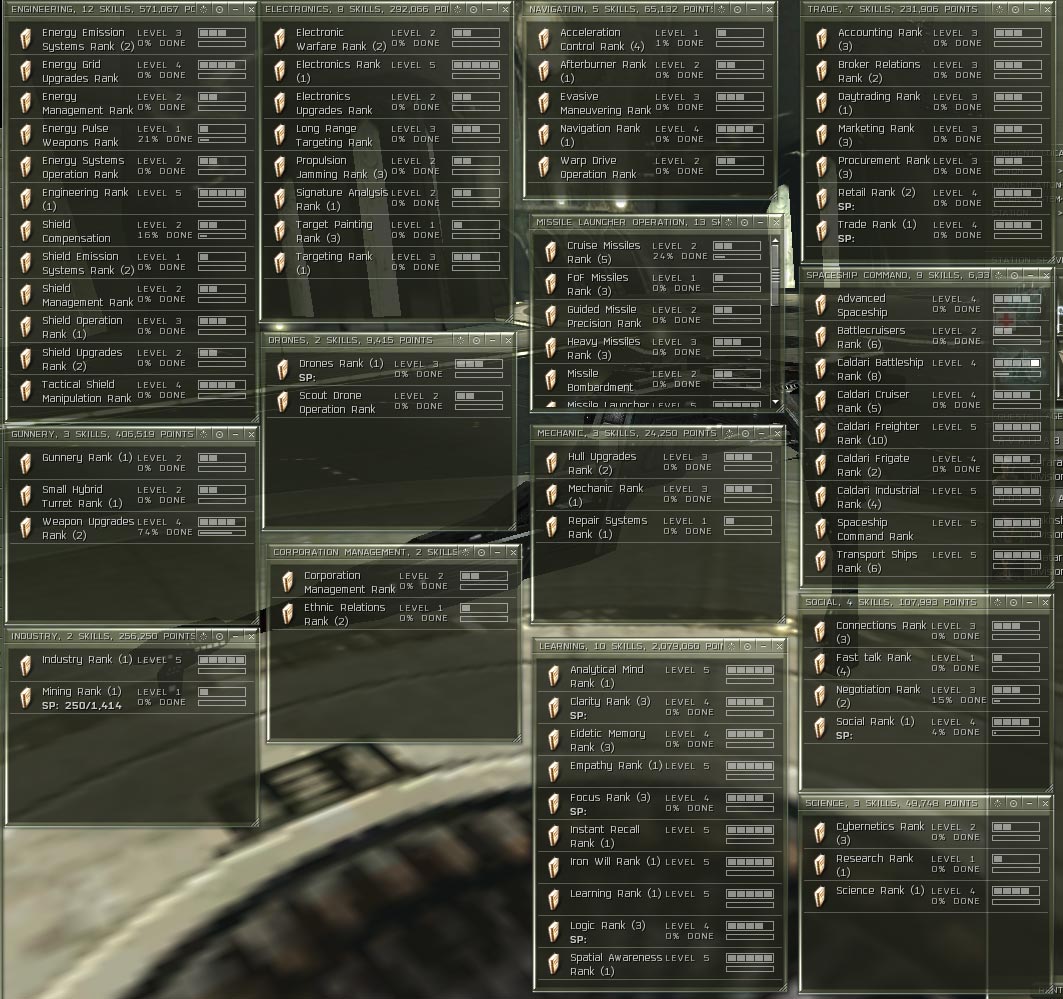
Task: Click the Targeting Rank (1) book icon
Action: click(x=280, y=263)
